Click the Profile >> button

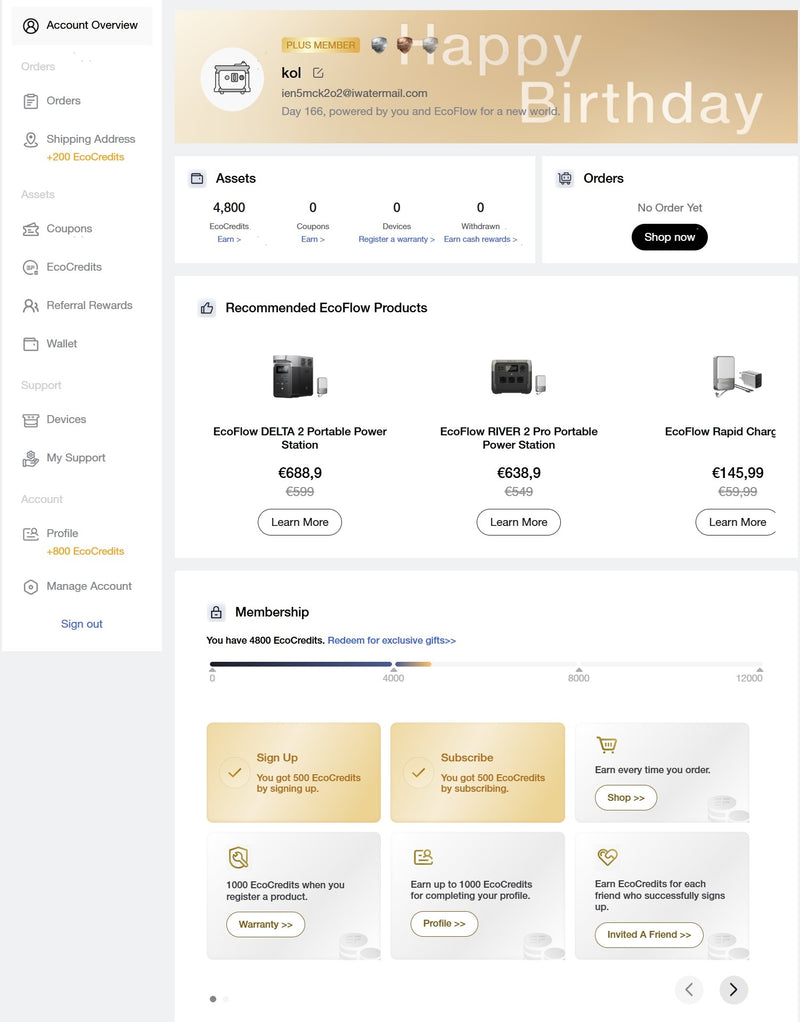(444, 924)
